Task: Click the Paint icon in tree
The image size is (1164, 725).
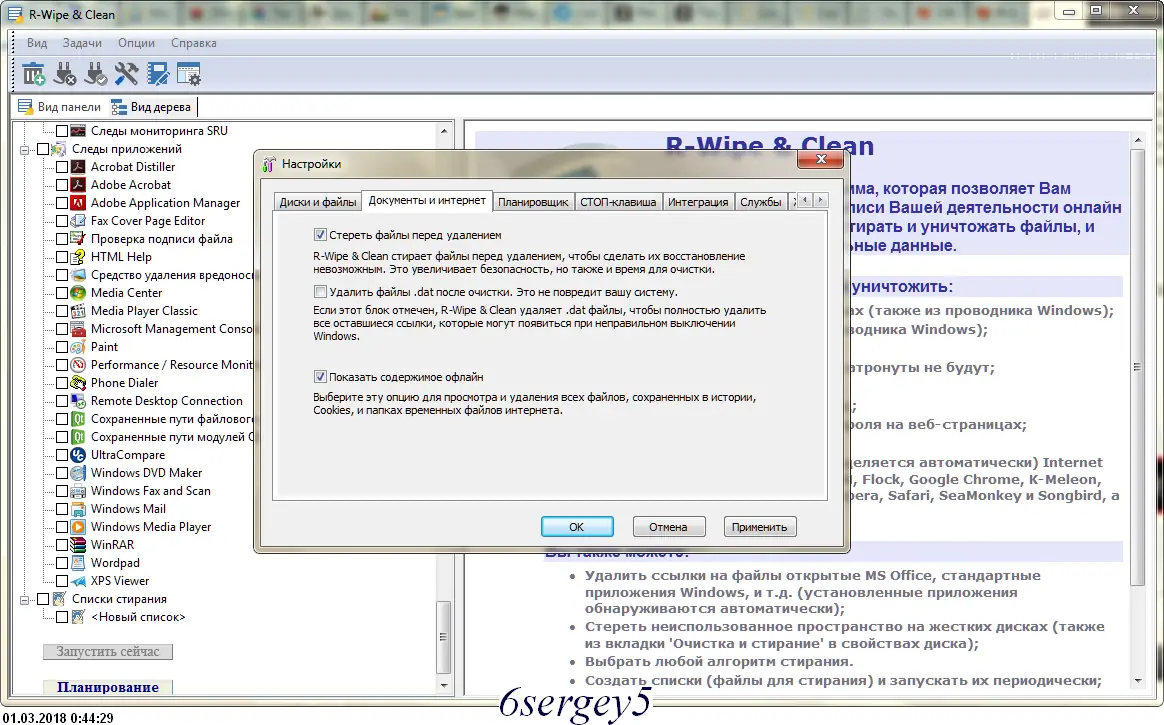Action: click(x=78, y=347)
